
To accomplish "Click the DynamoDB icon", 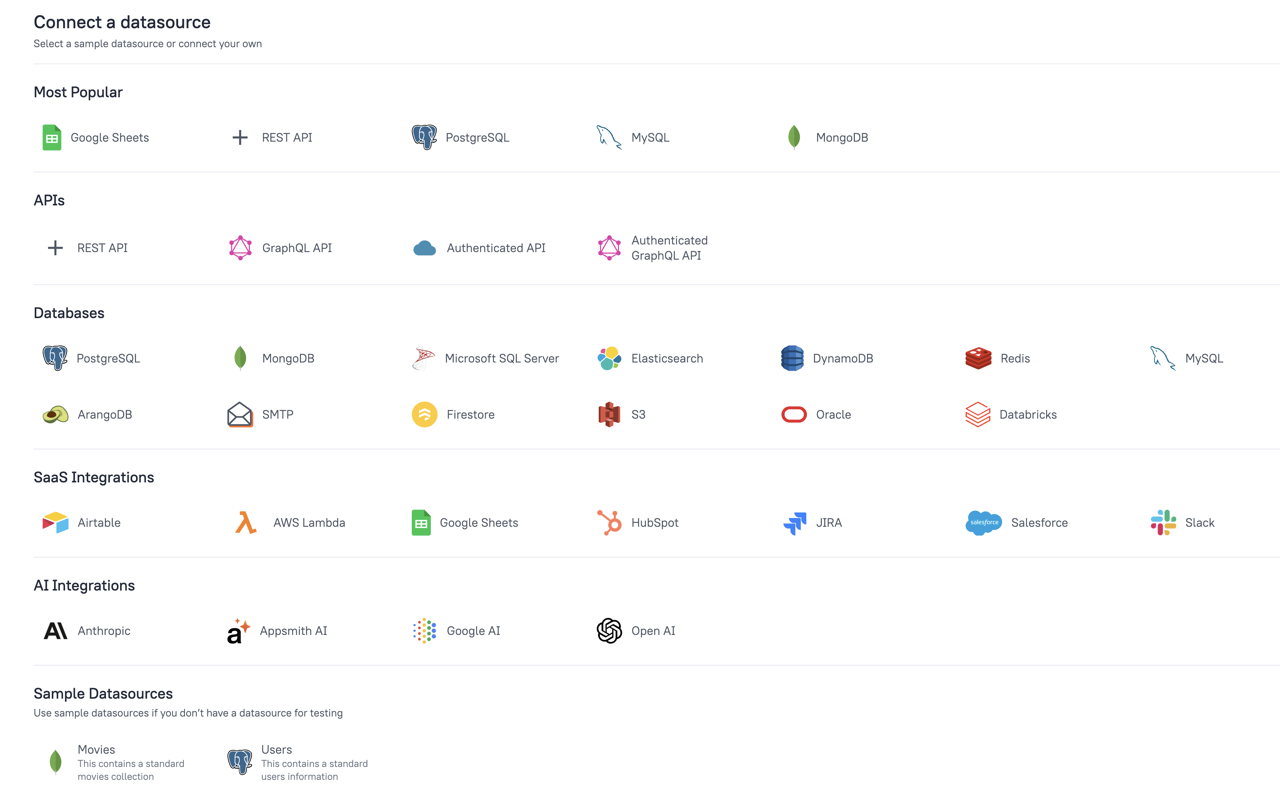I will pyautogui.click(x=792, y=358).
